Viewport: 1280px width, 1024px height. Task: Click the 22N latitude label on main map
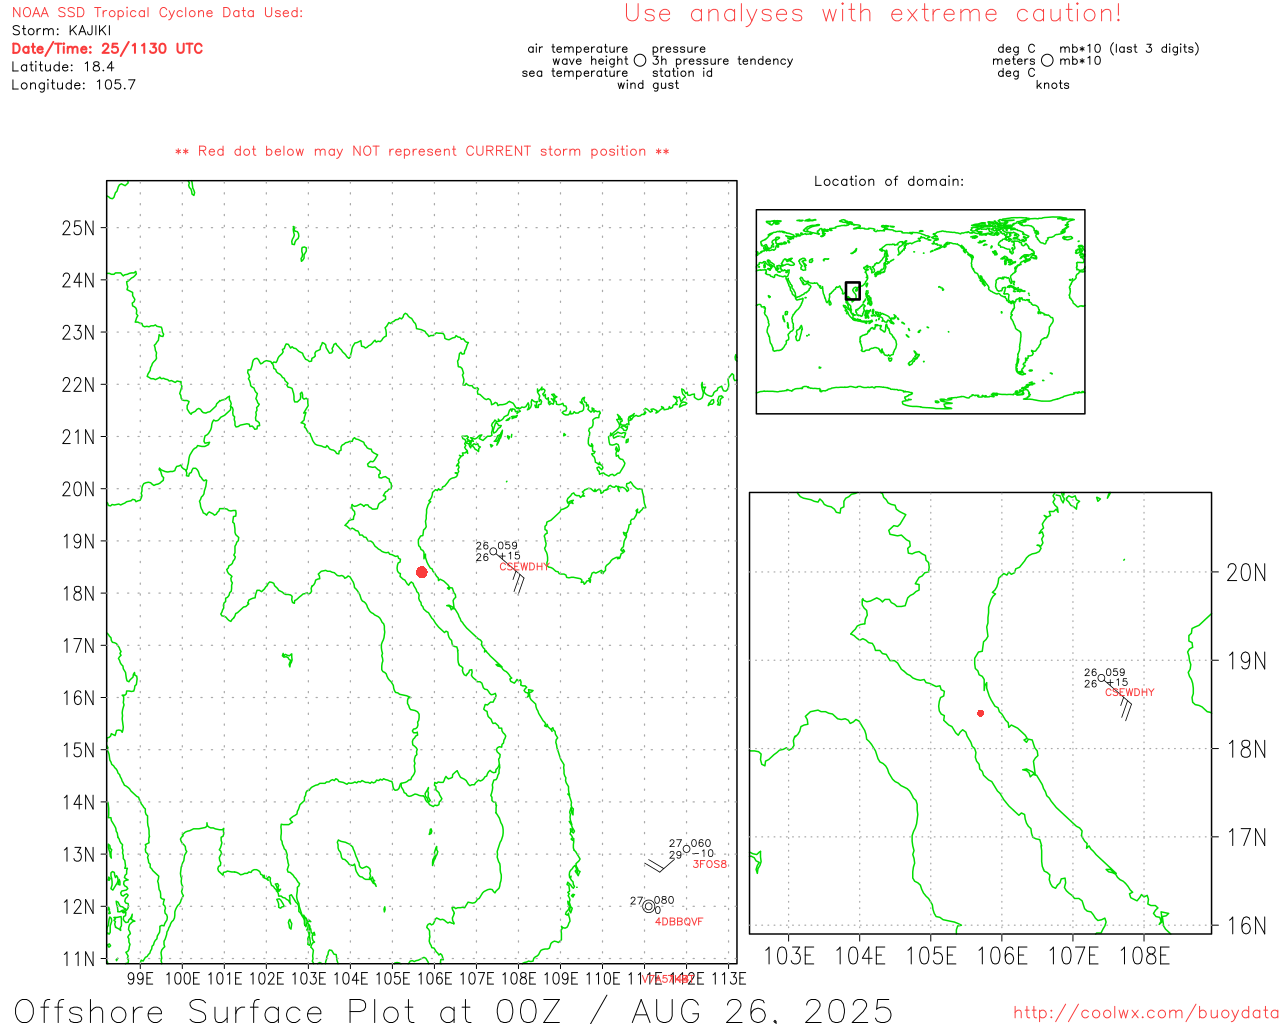click(78, 385)
